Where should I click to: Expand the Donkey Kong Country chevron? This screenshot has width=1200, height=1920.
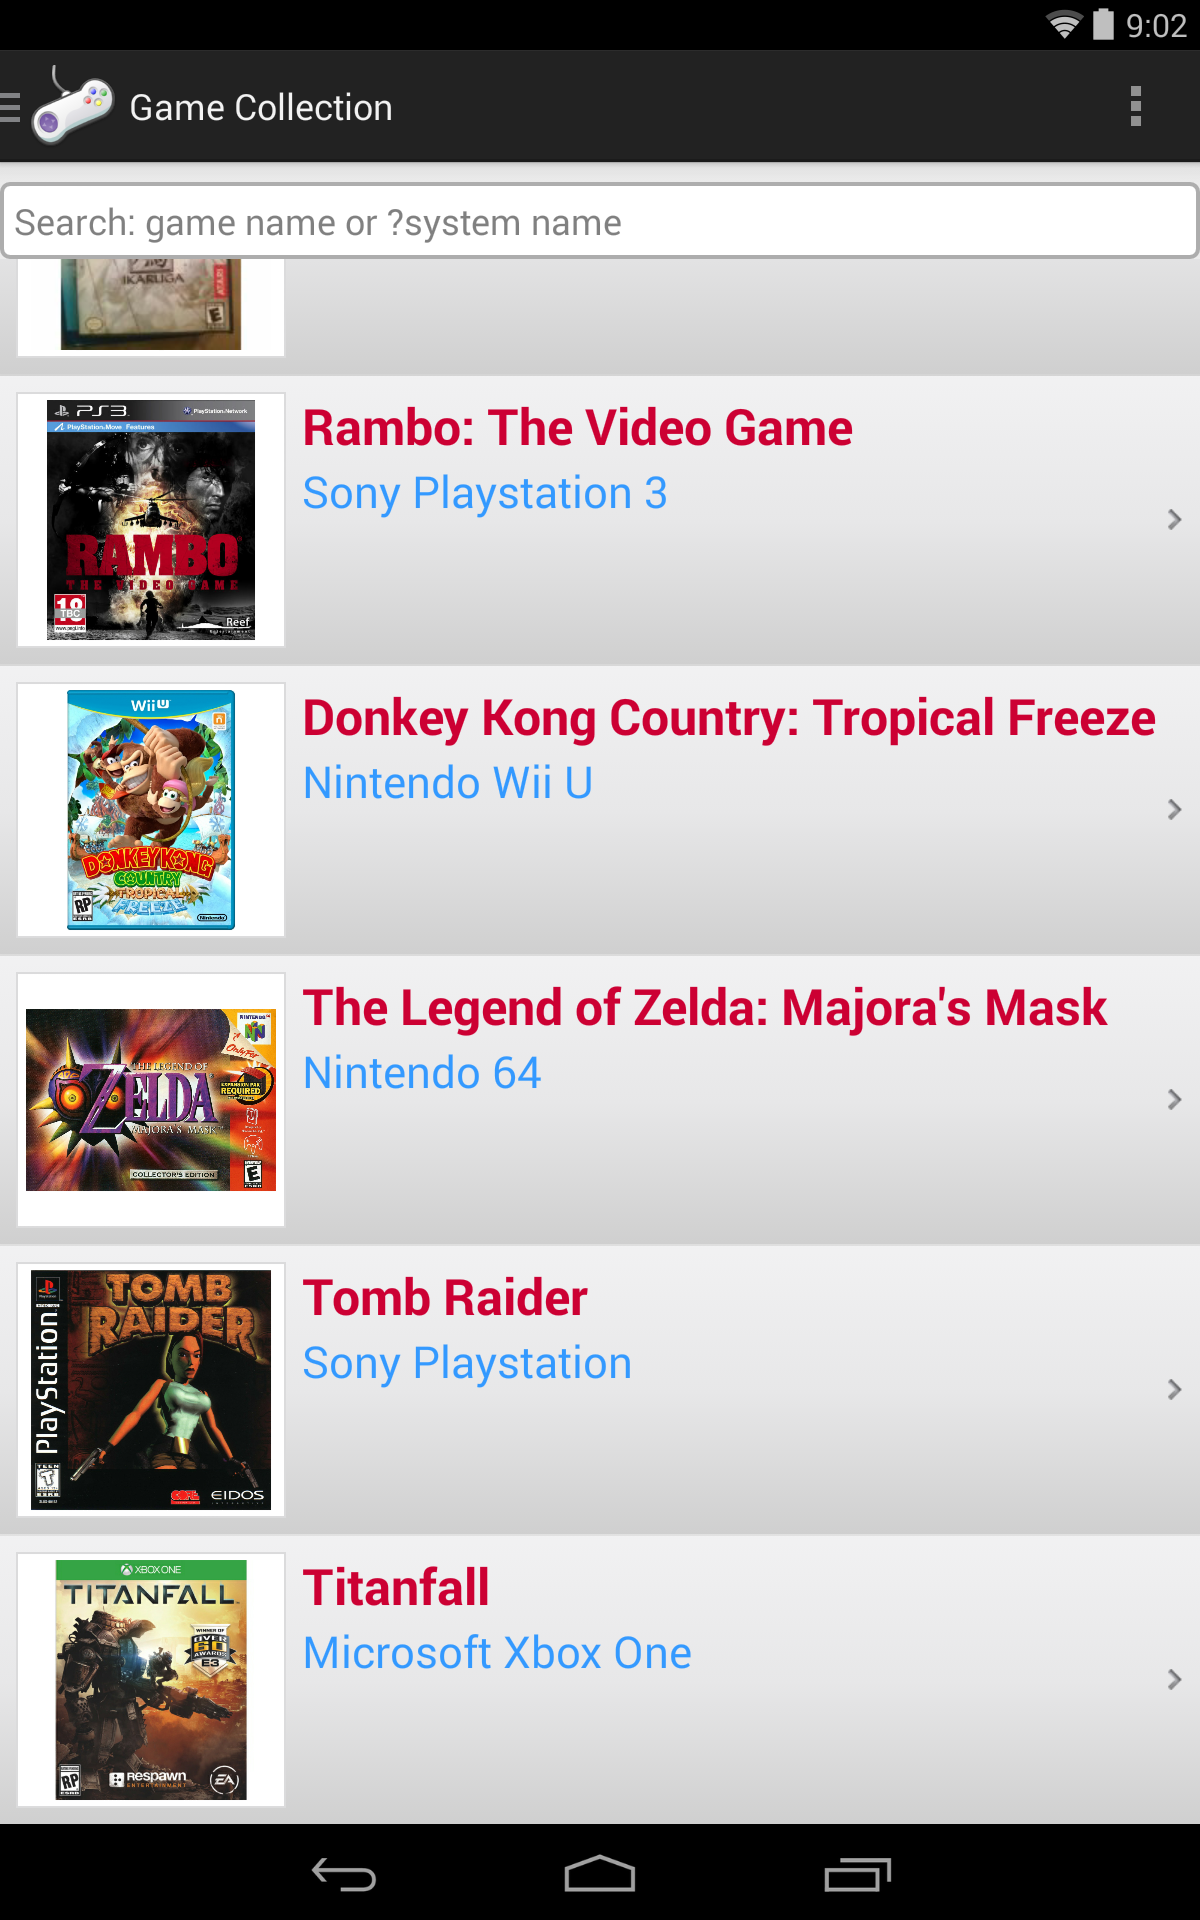point(1174,810)
